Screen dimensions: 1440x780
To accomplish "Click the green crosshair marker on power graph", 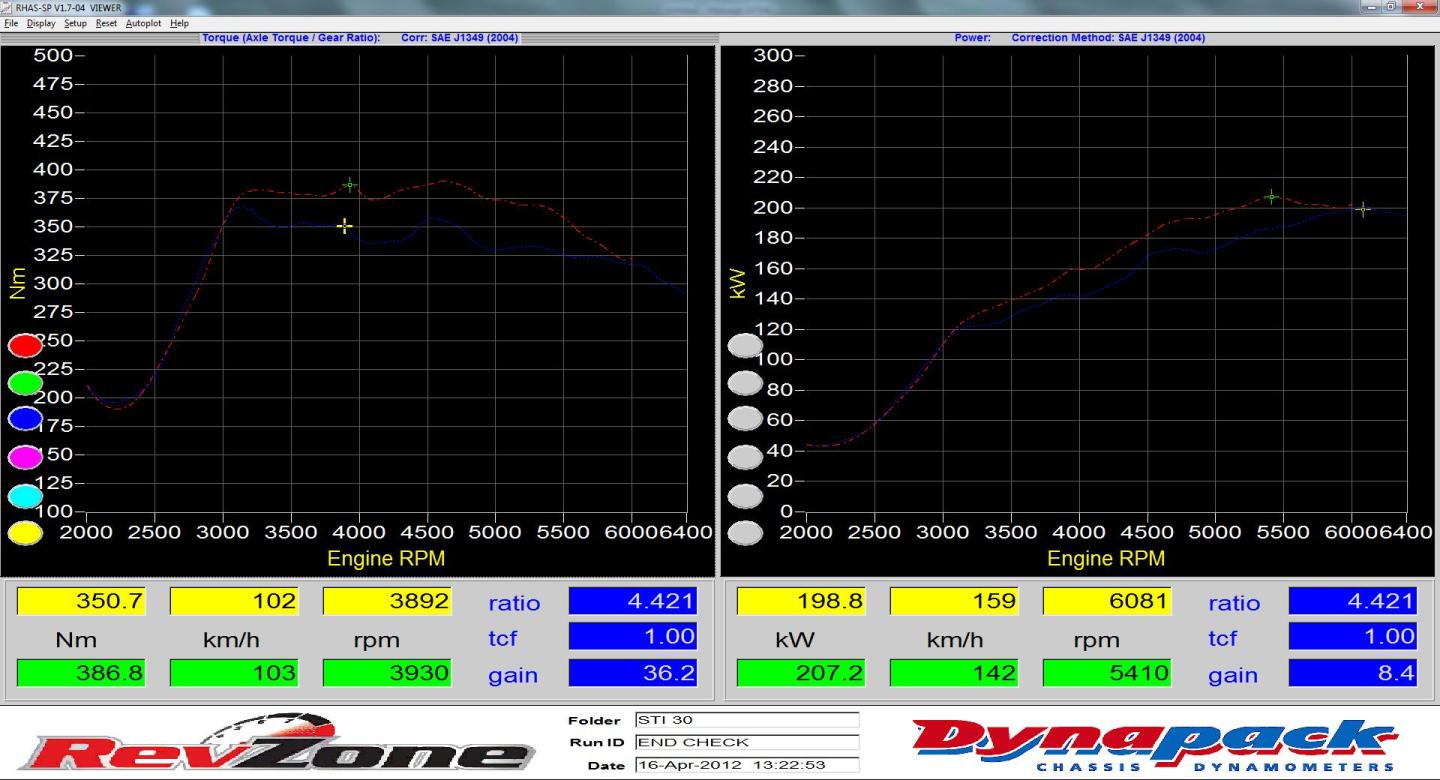I will tap(1271, 197).
